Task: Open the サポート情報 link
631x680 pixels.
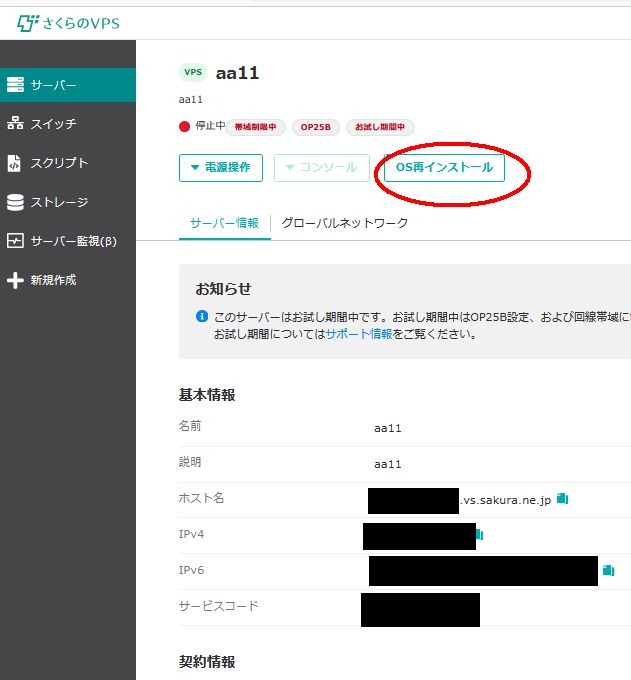Action: coord(358,334)
